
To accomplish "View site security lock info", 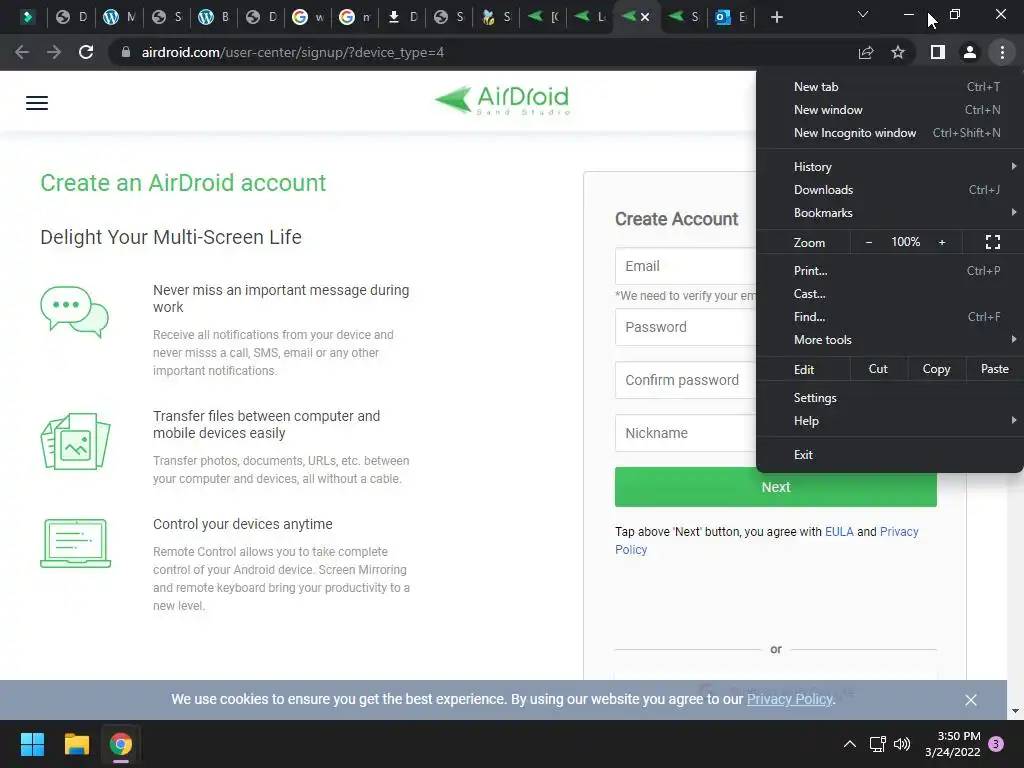I will 126,52.
